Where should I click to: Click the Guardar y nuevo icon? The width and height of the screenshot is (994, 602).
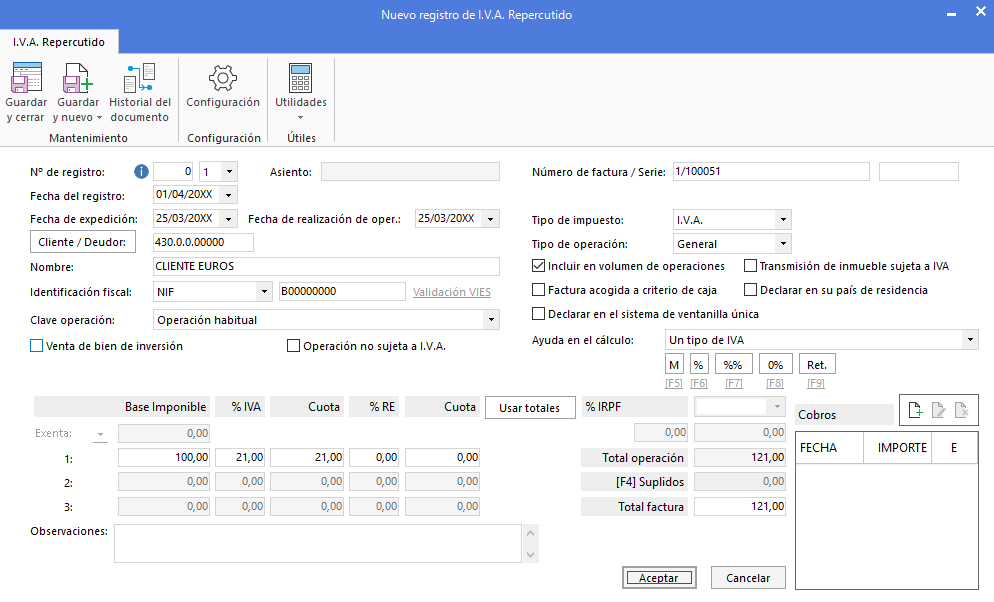[x=77, y=80]
